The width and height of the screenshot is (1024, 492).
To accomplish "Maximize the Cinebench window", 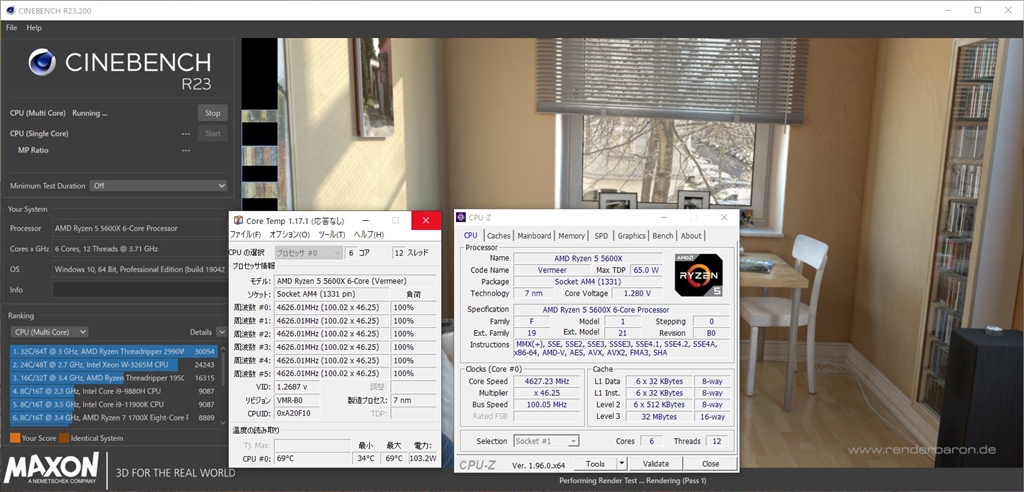I will coord(978,10).
